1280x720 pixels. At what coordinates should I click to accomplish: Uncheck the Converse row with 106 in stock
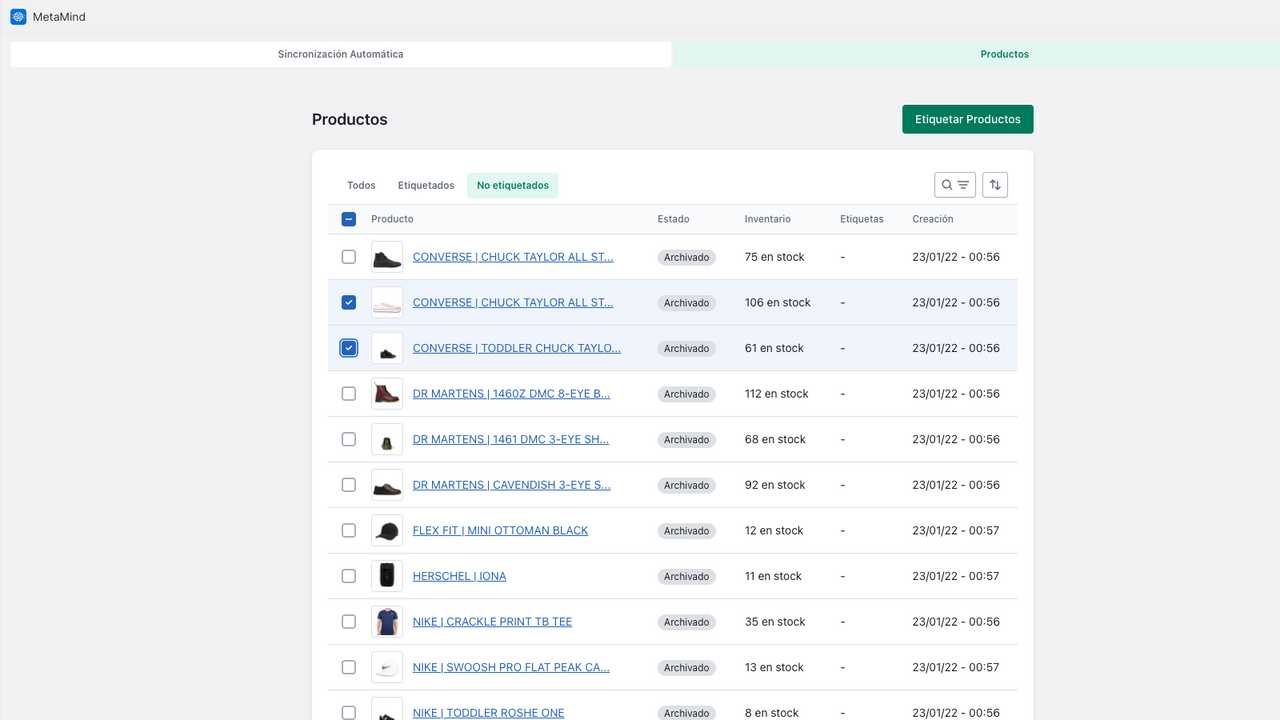coord(349,302)
